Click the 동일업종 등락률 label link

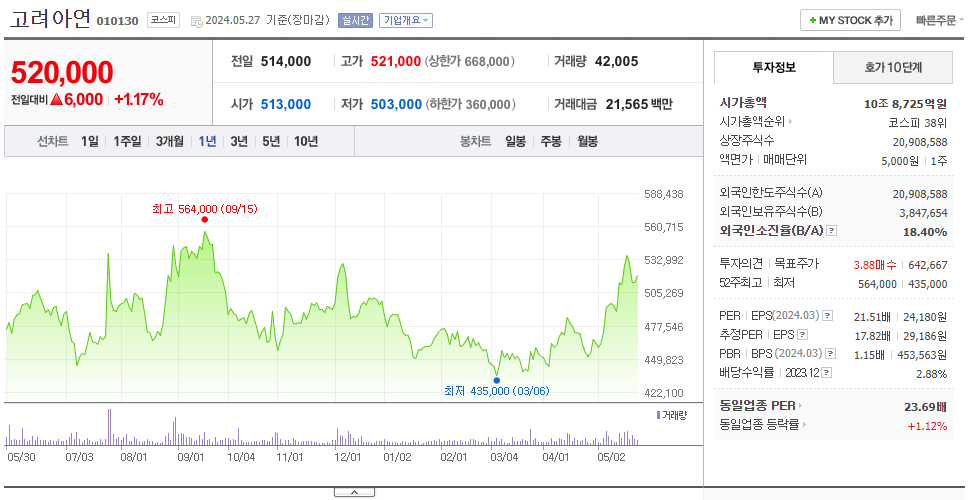click(759, 425)
